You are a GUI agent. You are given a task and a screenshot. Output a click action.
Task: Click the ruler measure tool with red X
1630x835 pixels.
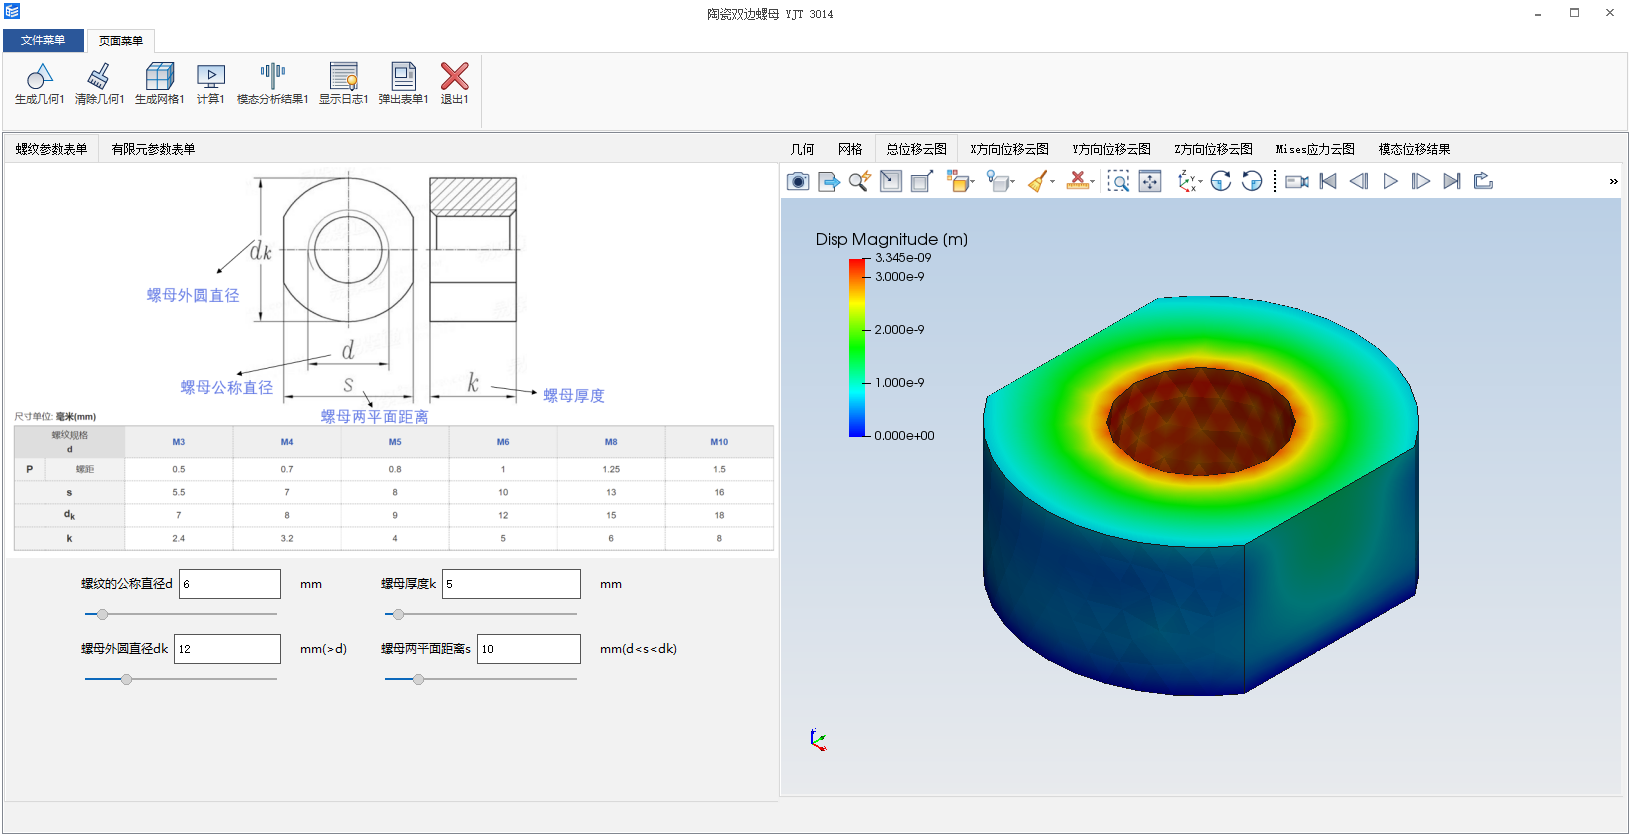point(1077,181)
